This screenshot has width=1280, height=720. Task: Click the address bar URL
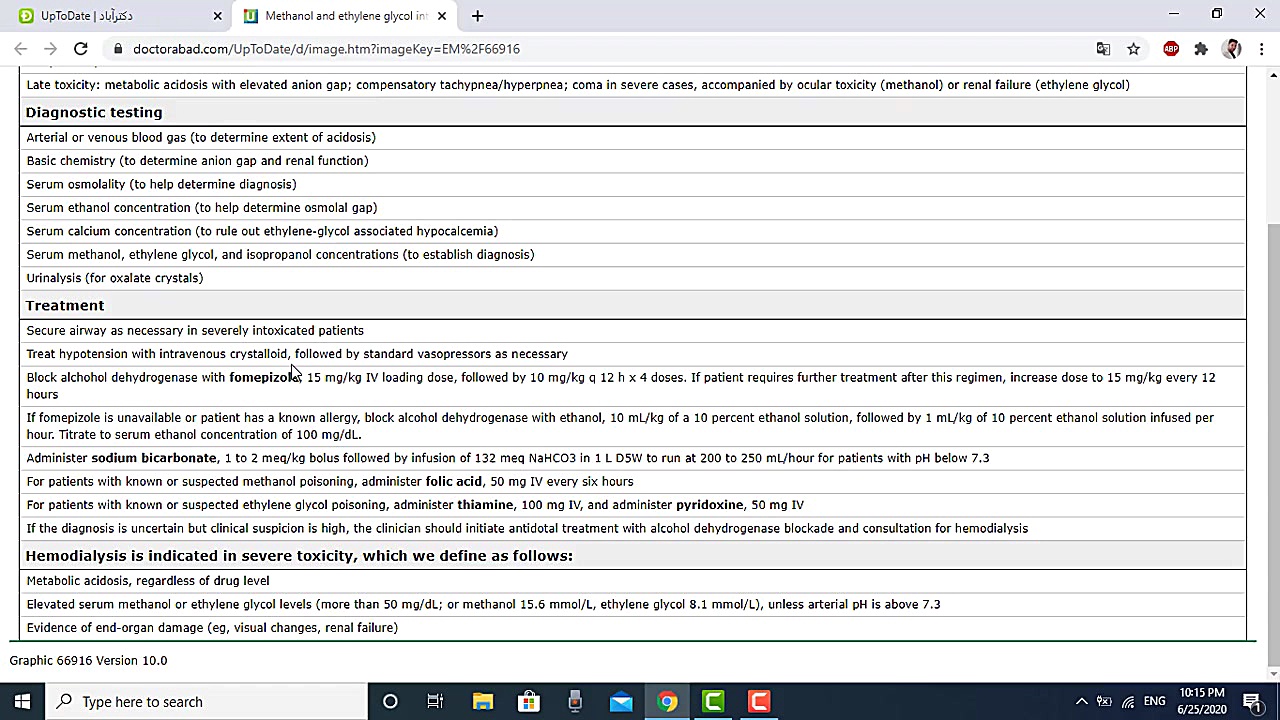coord(326,49)
